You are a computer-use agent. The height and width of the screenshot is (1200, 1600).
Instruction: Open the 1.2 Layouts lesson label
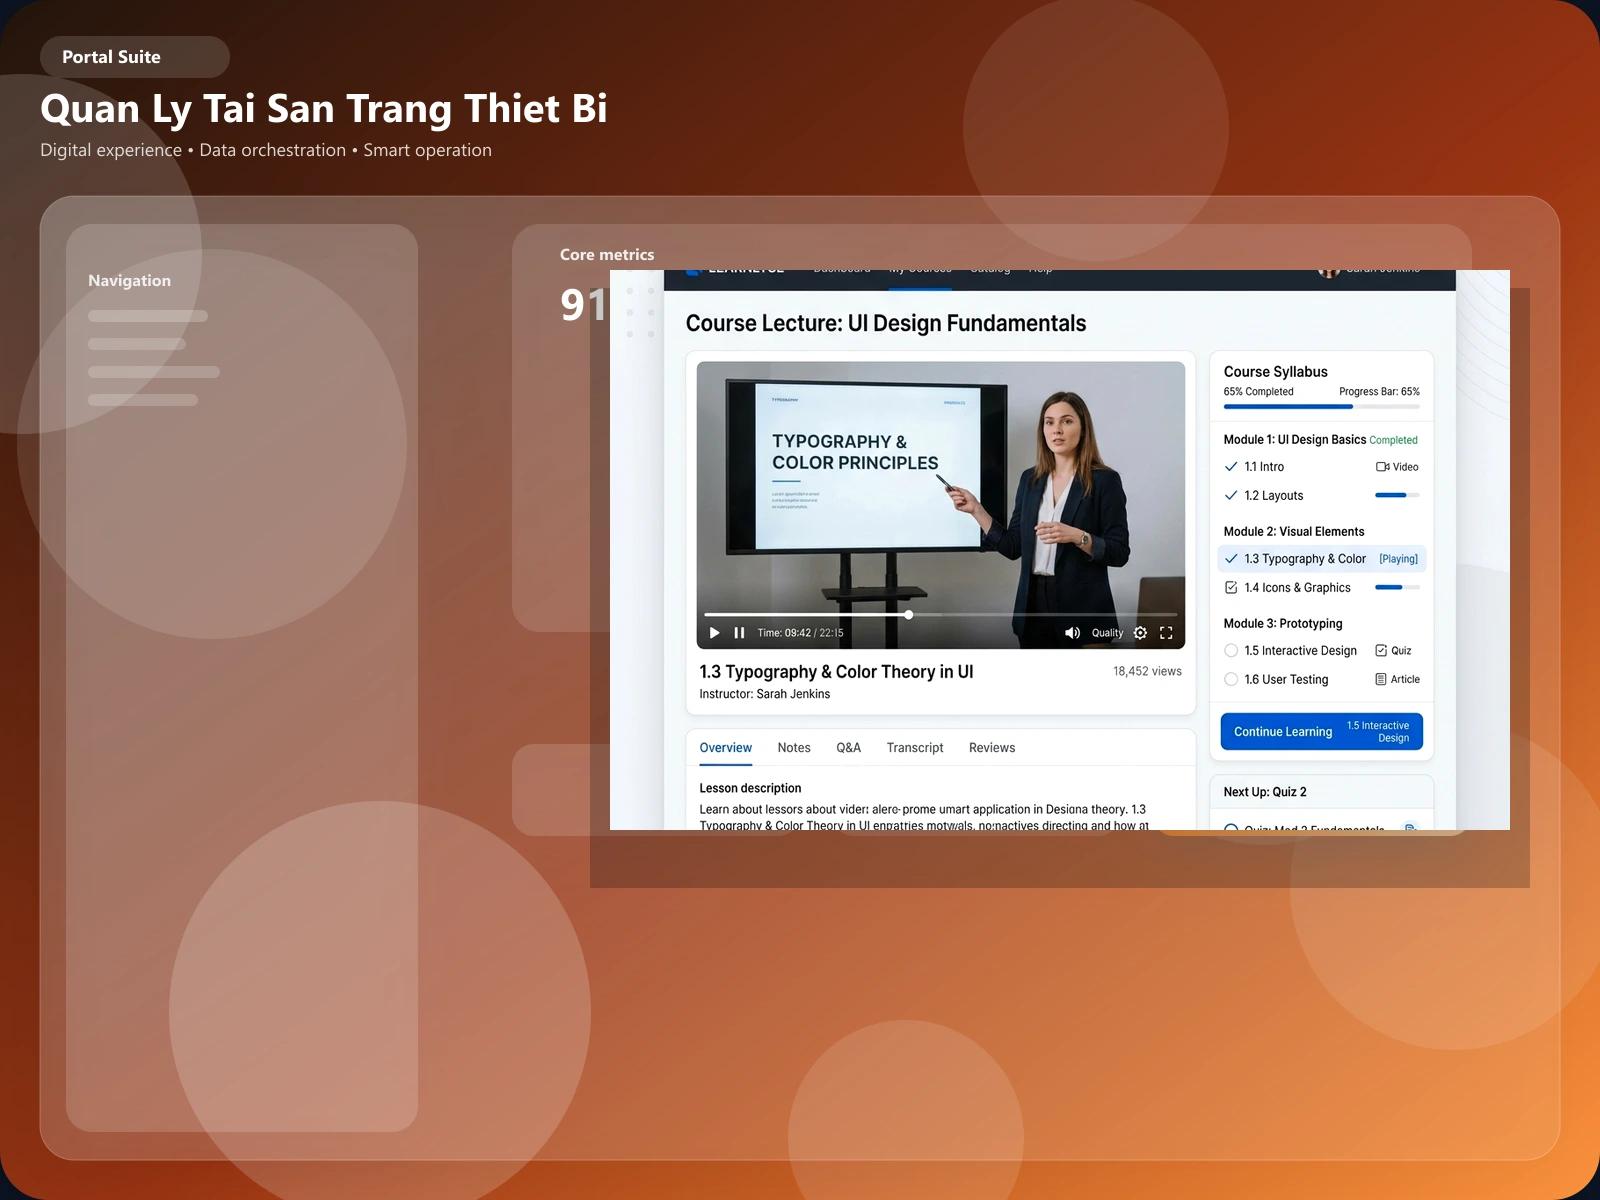1274,496
